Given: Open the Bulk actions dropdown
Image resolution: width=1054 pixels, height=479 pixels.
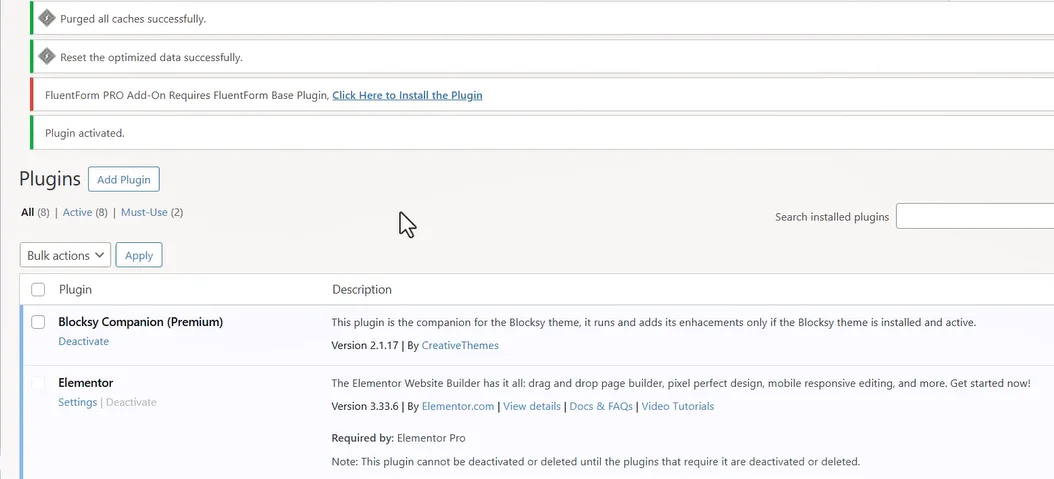Looking at the screenshot, I should click(65, 255).
